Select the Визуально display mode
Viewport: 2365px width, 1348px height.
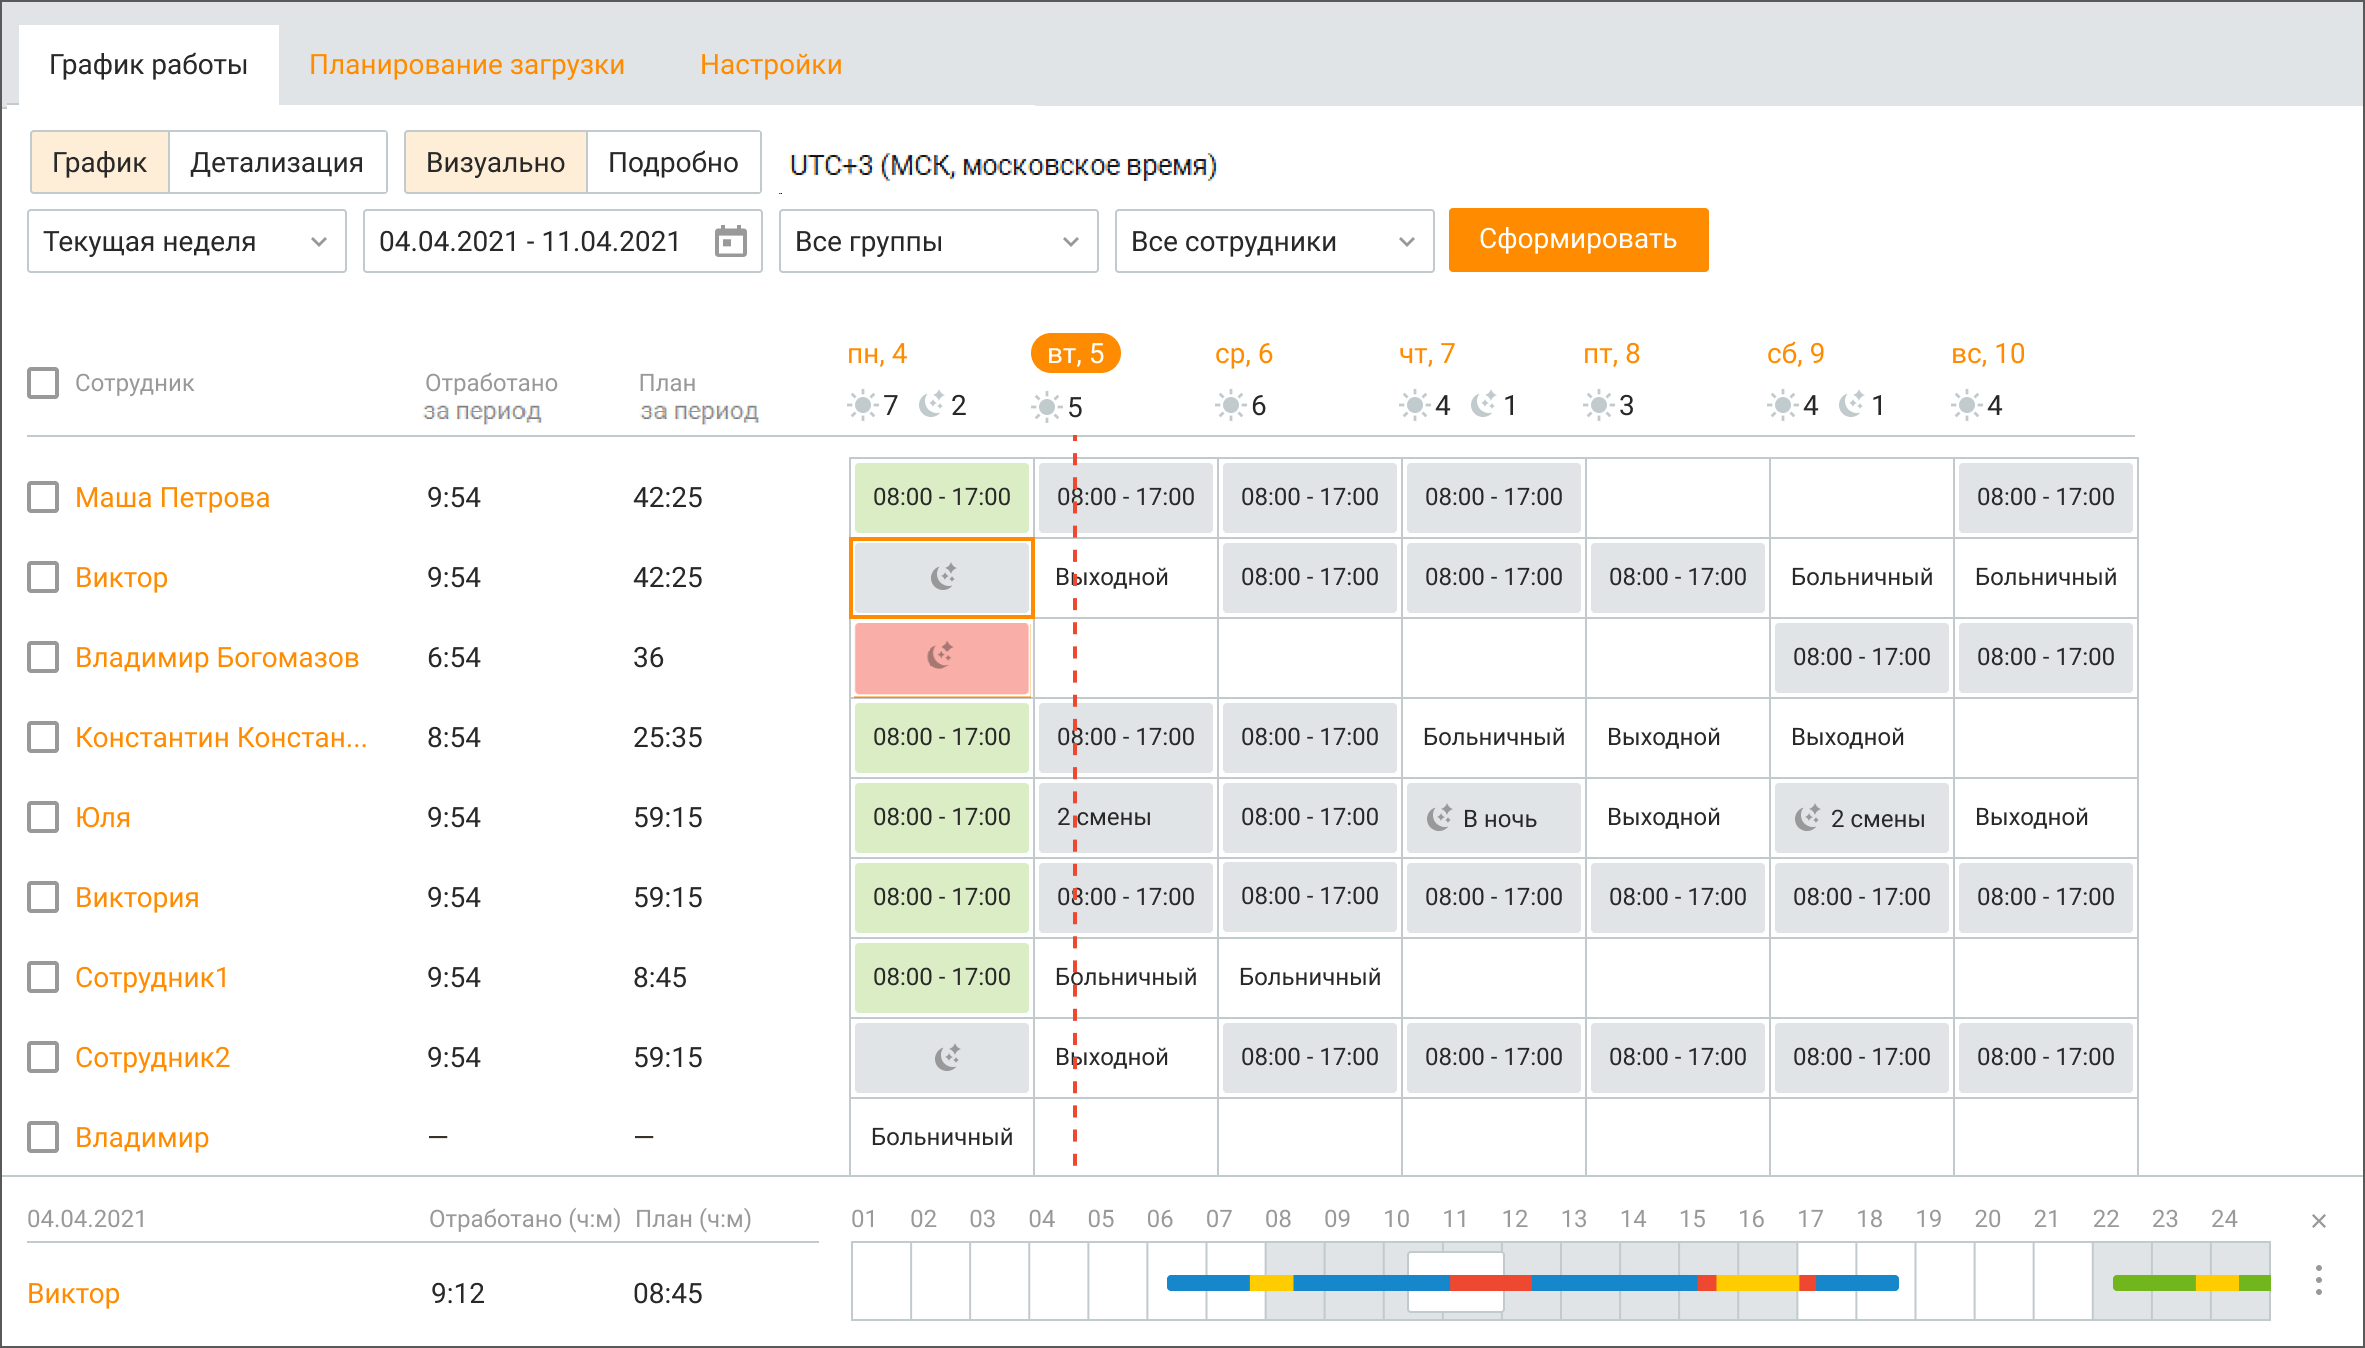pos(495,162)
